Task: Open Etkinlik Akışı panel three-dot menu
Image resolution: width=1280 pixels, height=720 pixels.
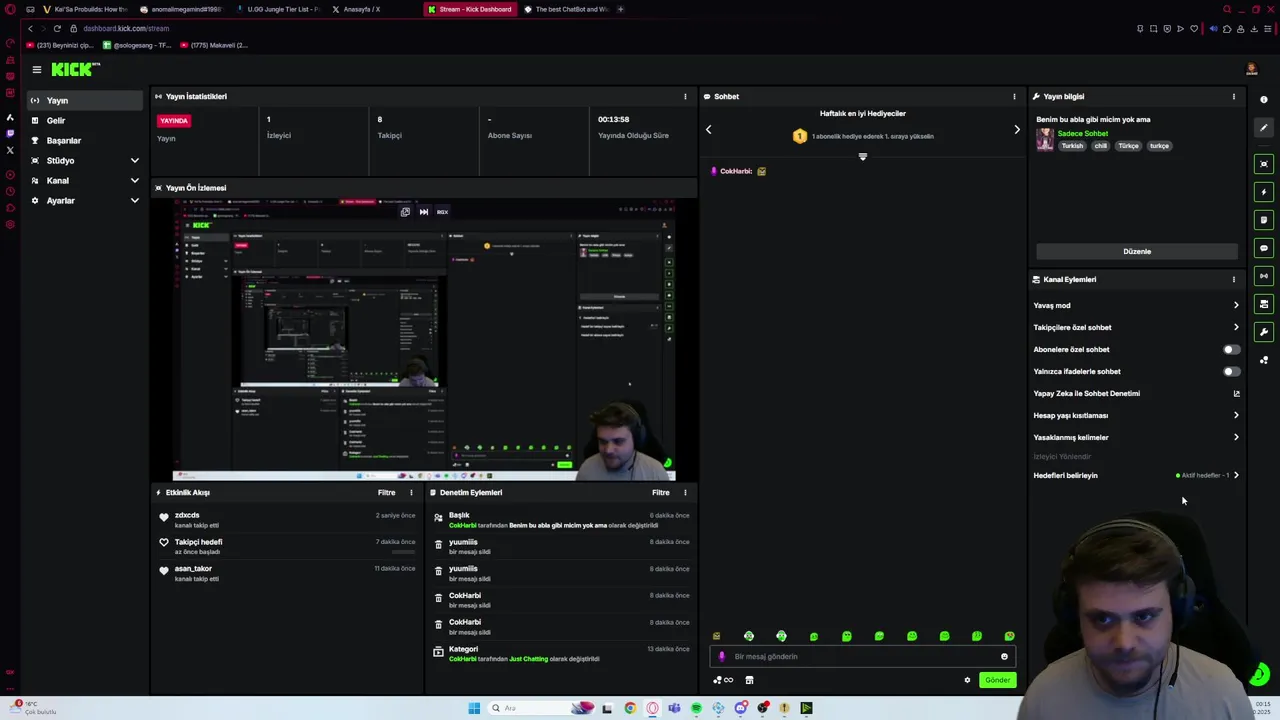Action: (411, 493)
